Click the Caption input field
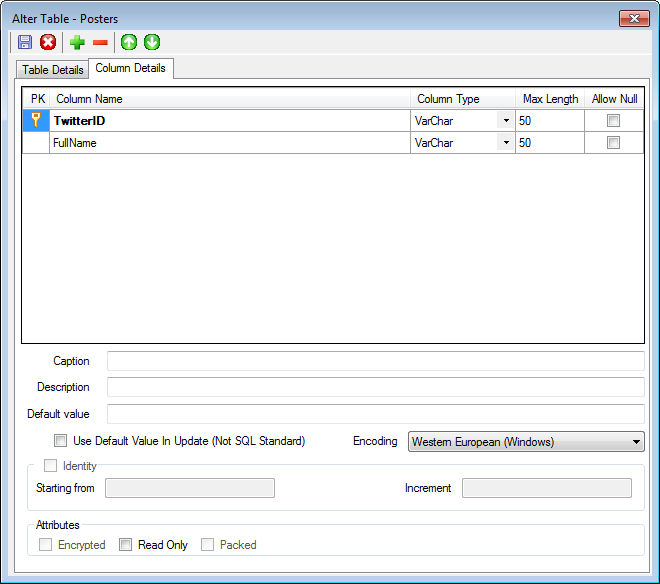Screen dimensions: 660x584 375,361
